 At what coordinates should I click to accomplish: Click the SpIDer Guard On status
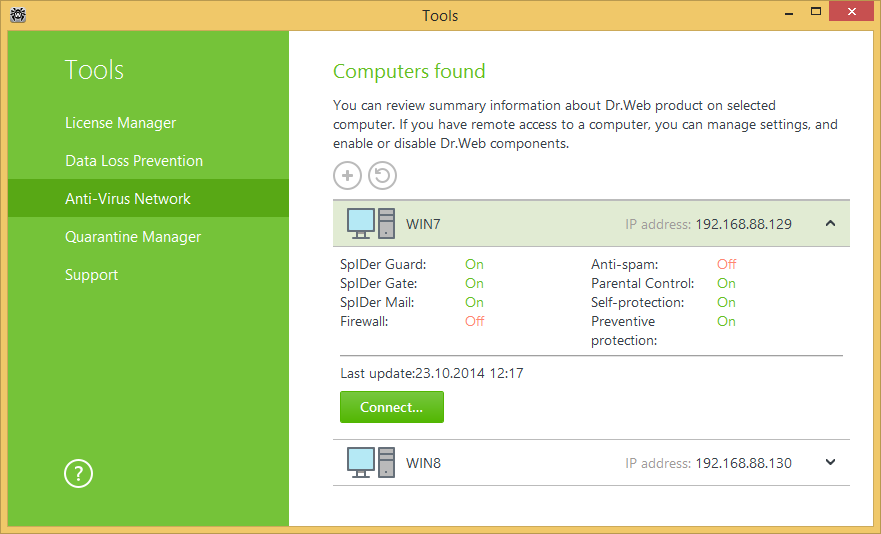coord(474,264)
